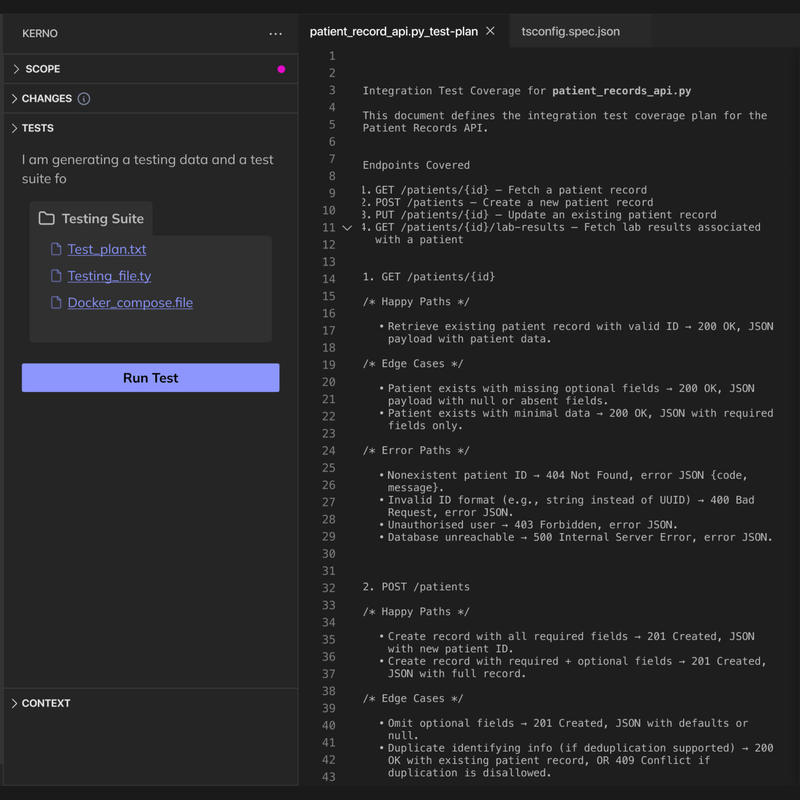The image size is (800, 800).
Task: Close the patient_record_api.py_test-plan tab
Action: 489,31
